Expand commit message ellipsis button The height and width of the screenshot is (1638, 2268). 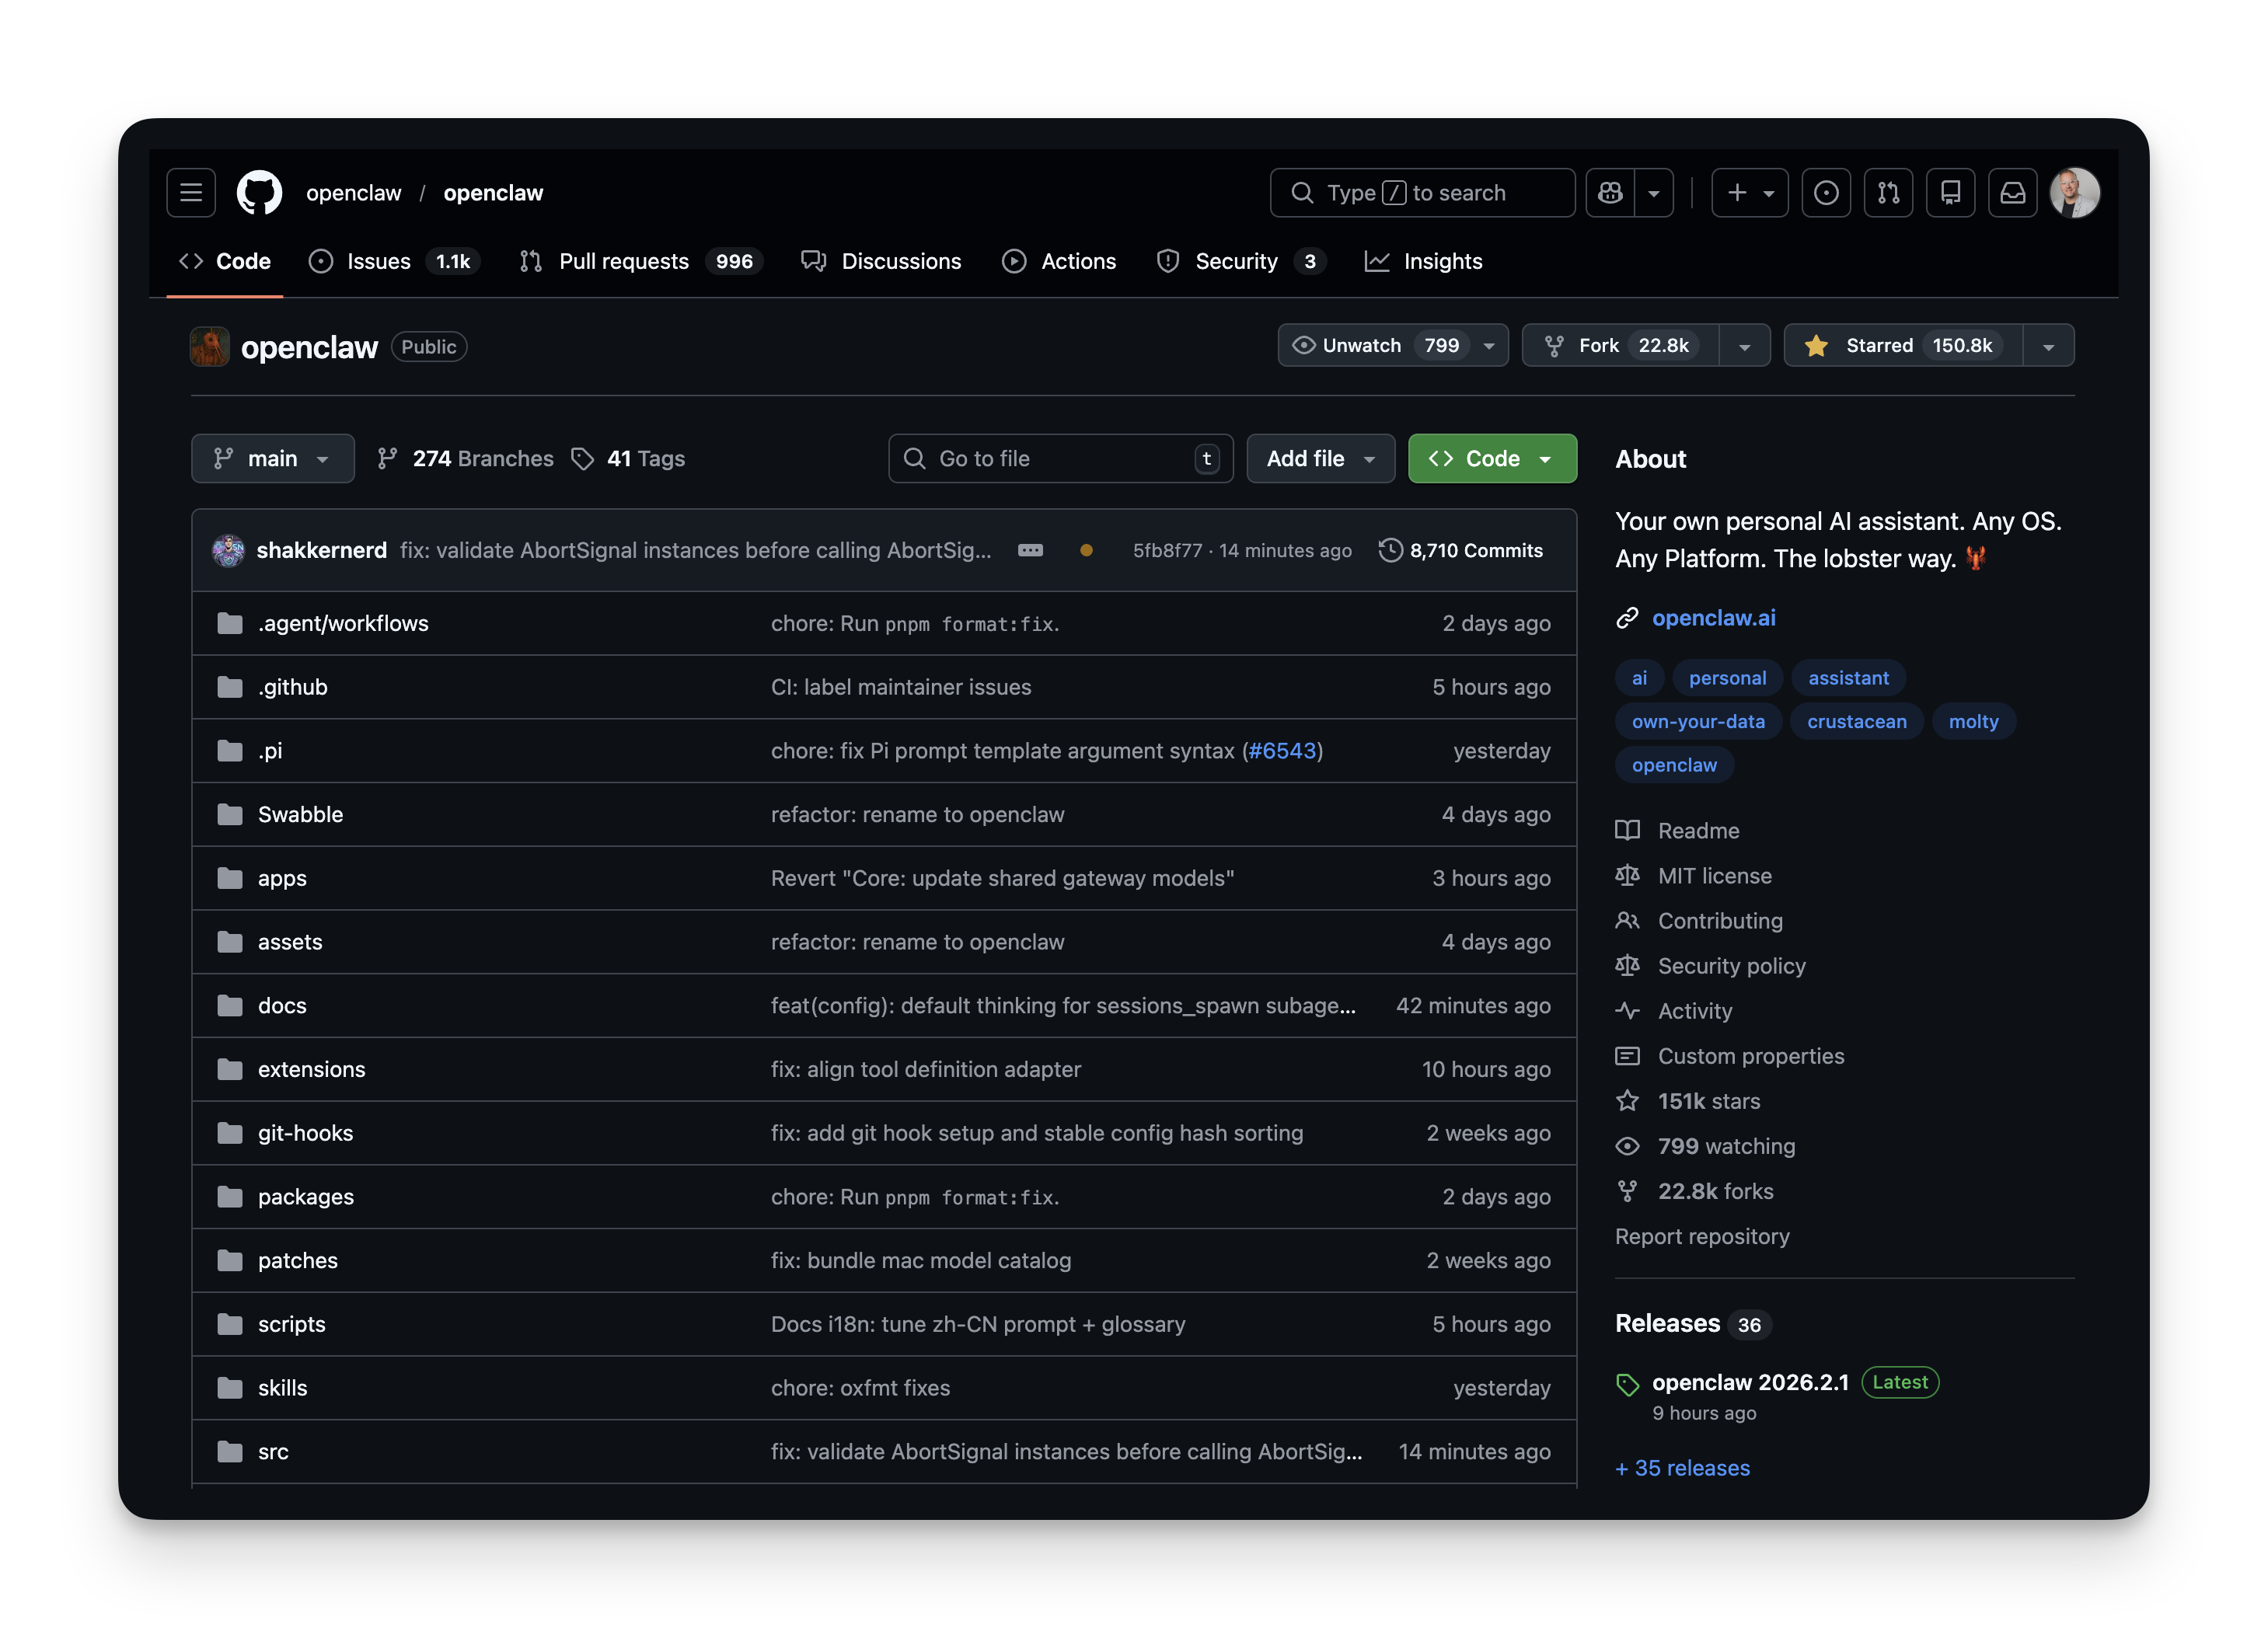pos(1030,550)
